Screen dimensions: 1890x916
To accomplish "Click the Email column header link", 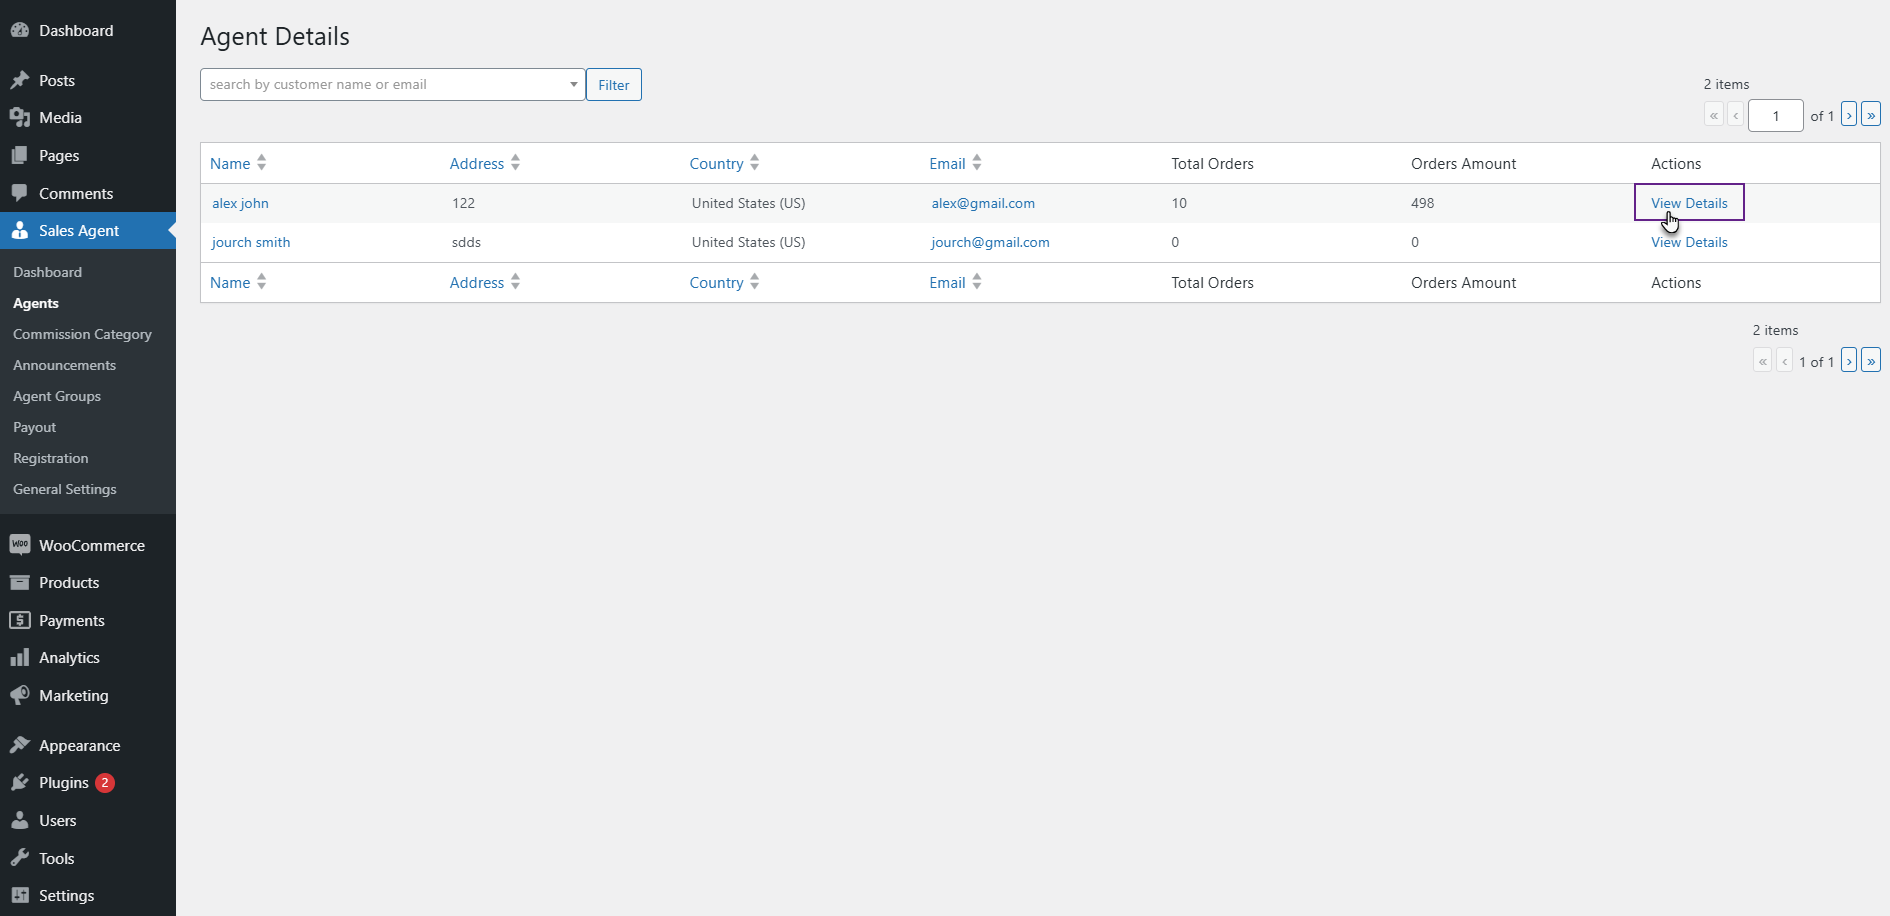I will [947, 163].
